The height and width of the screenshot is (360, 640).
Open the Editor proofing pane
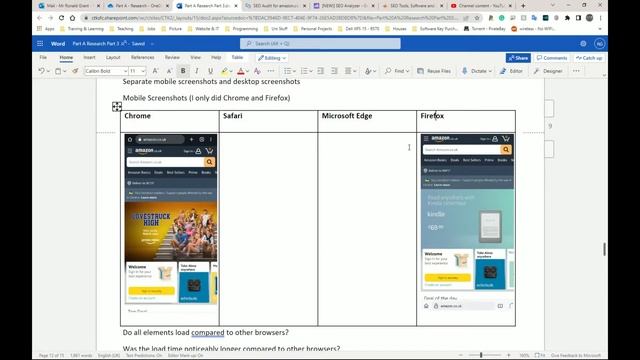click(x=511, y=71)
